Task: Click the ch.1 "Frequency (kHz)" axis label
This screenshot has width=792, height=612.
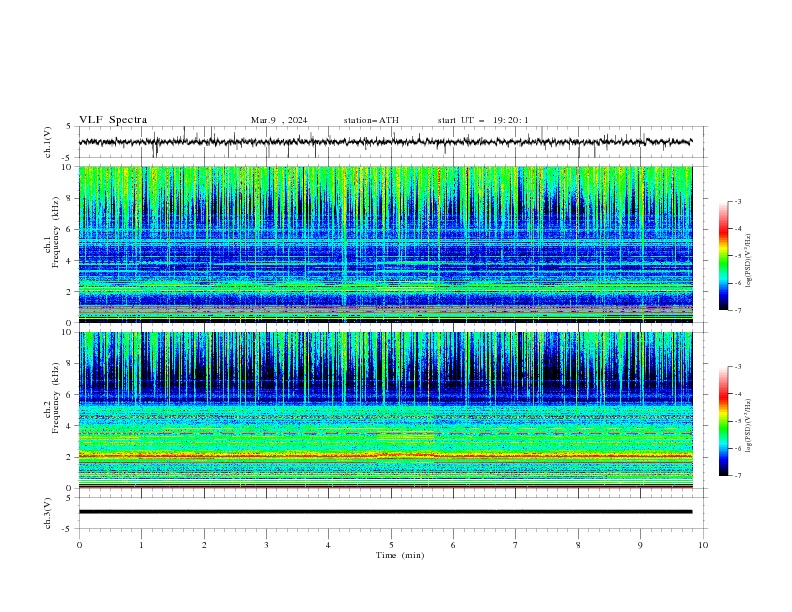Action: [55, 232]
